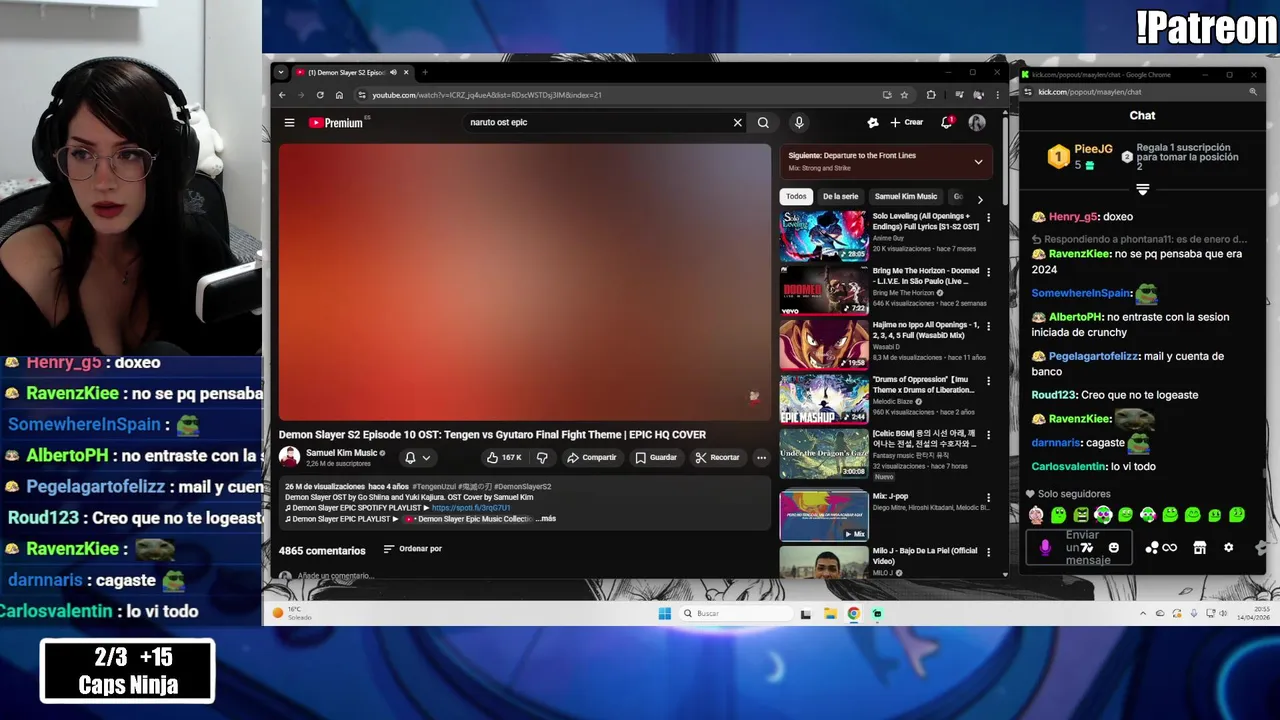The width and height of the screenshot is (1280, 720).
Task: Click the Compartir share button
Action: [x=591, y=458]
